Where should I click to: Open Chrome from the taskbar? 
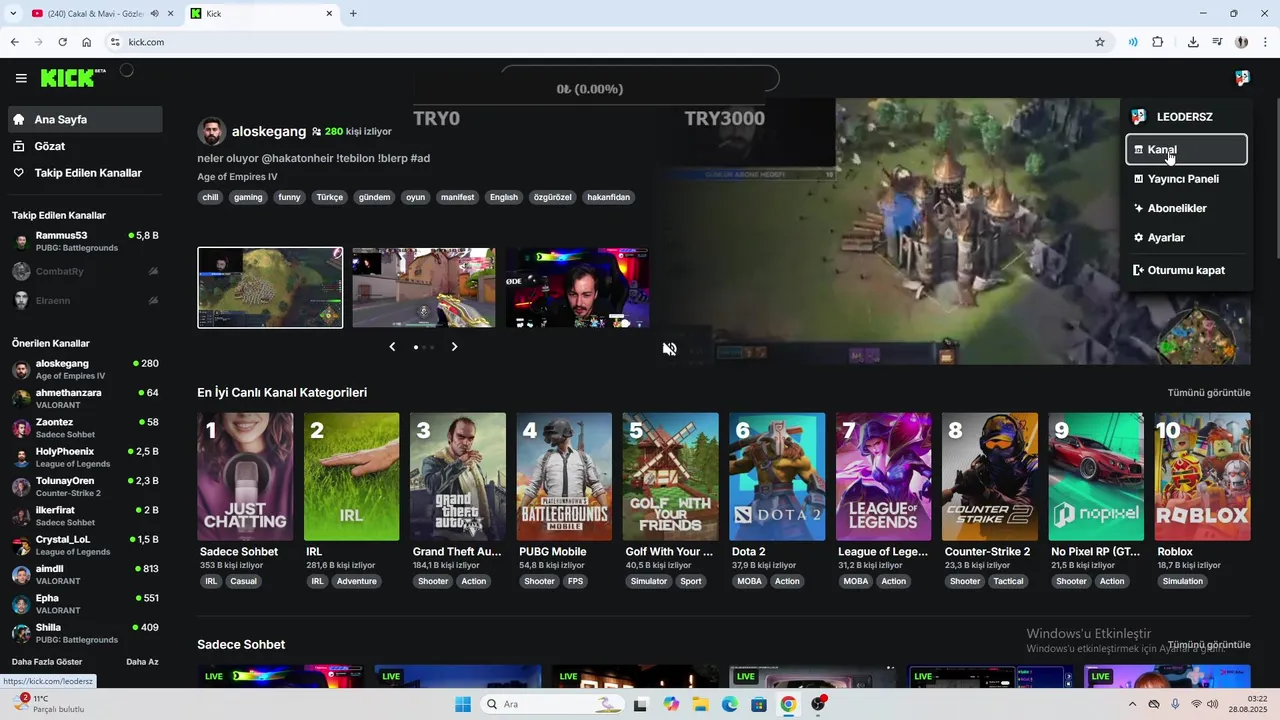[x=788, y=704]
